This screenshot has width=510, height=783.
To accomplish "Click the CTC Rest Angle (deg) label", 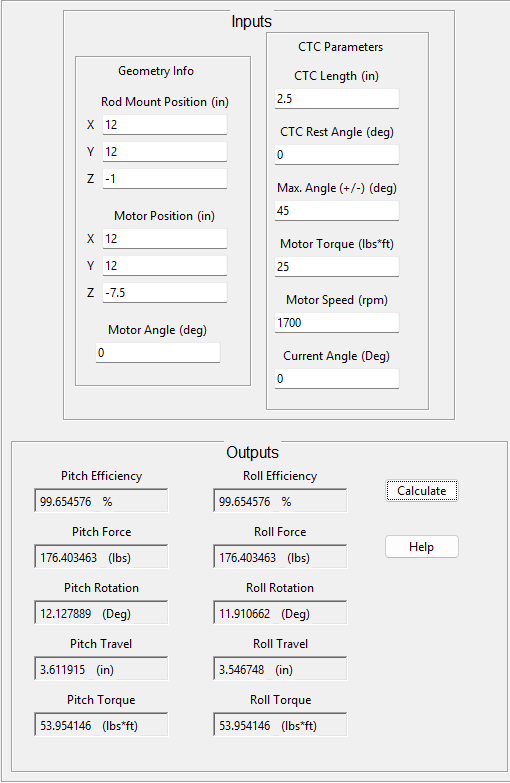I will [337, 132].
